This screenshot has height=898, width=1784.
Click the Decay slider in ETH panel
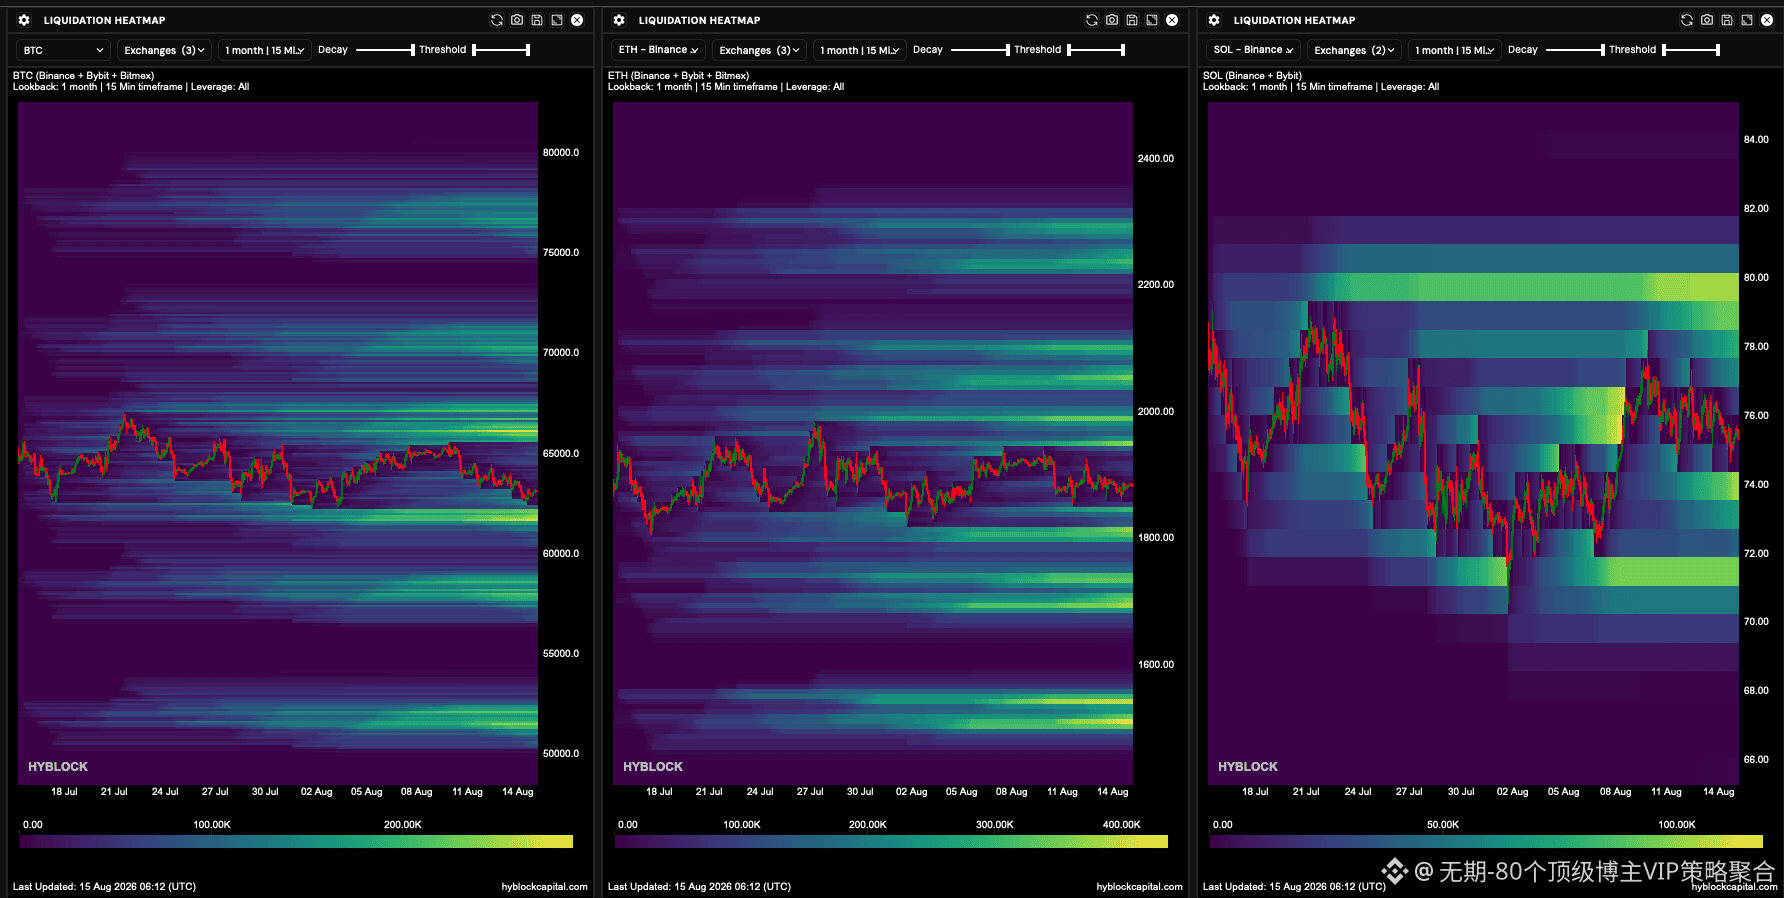click(980, 50)
